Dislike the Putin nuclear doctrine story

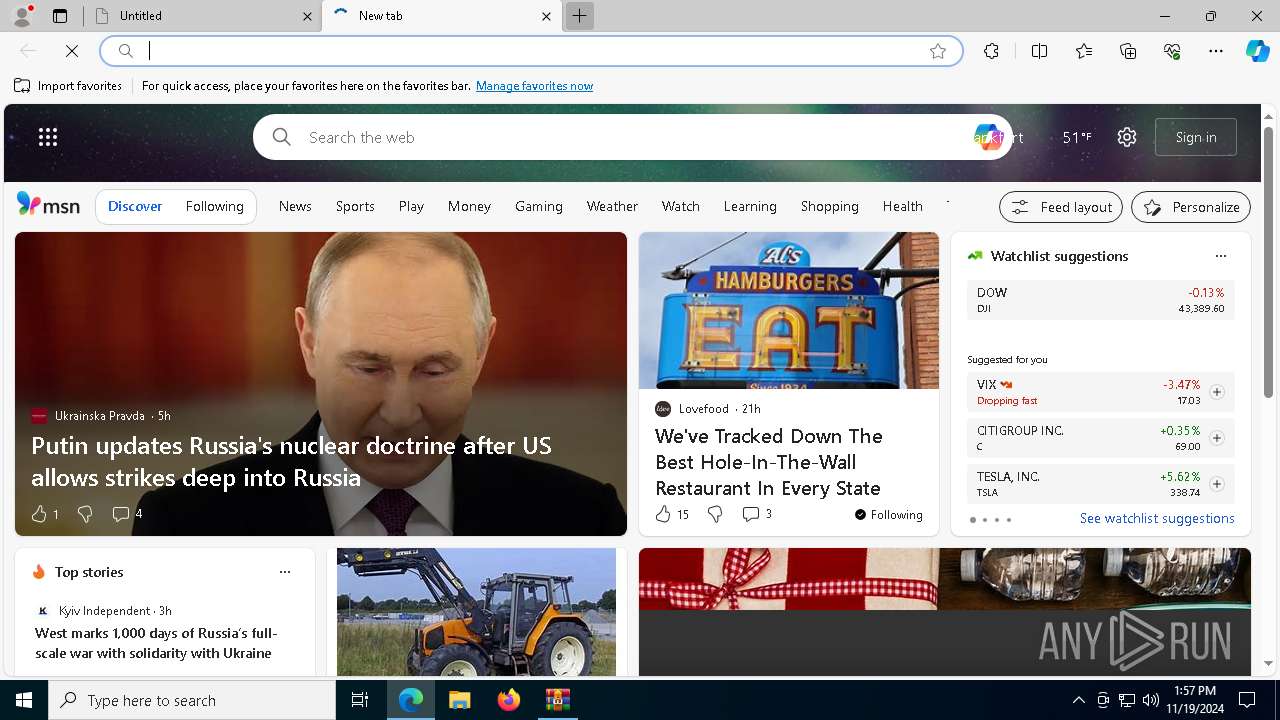[85, 514]
